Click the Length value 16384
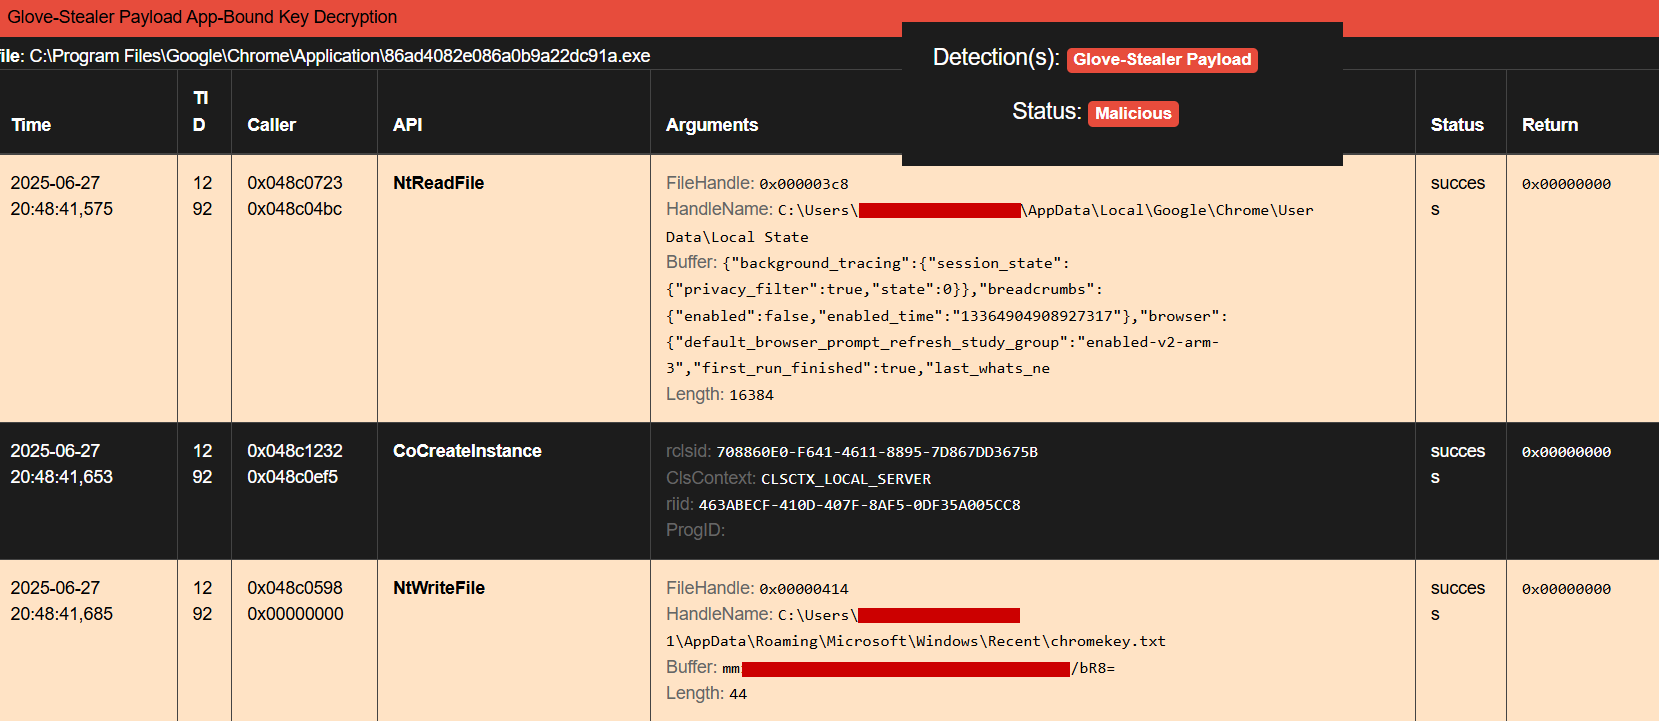This screenshot has height=721, width=1659. (752, 395)
